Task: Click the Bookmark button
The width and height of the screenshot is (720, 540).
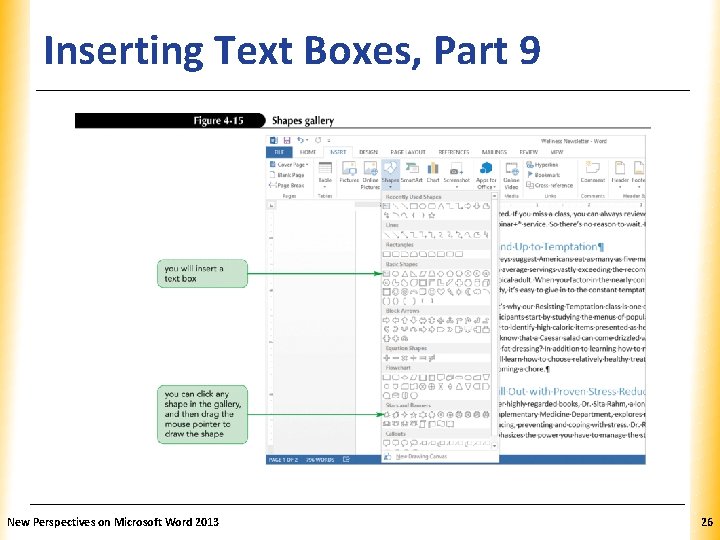Action: pyautogui.click(x=543, y=175)
